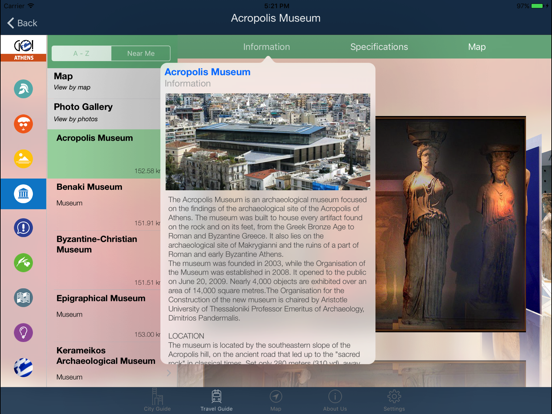Switch to the Information tab
This screenshot has height=414, width=552.
point(266,47)
